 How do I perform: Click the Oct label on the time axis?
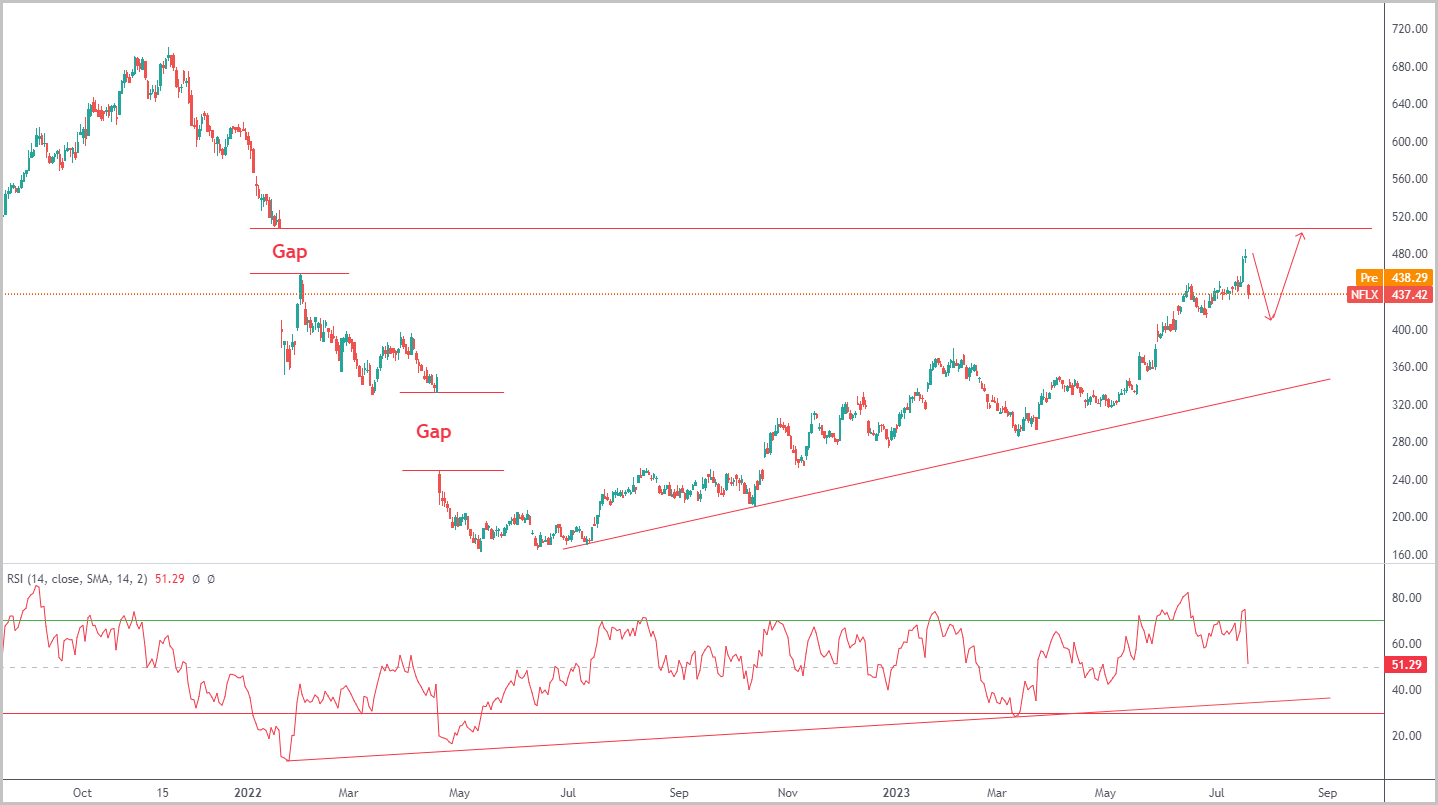[x=83, y=793]
